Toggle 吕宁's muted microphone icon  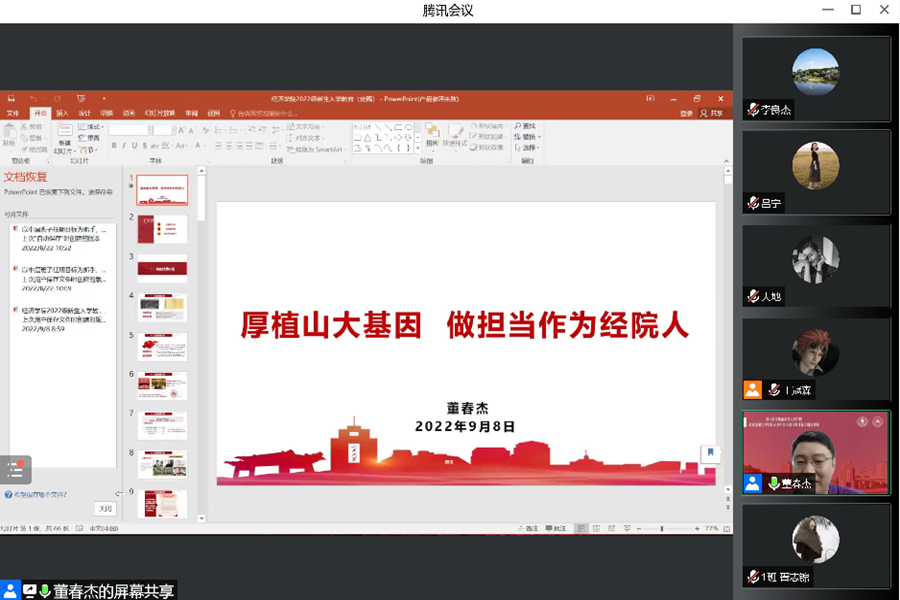click(753, 203)
